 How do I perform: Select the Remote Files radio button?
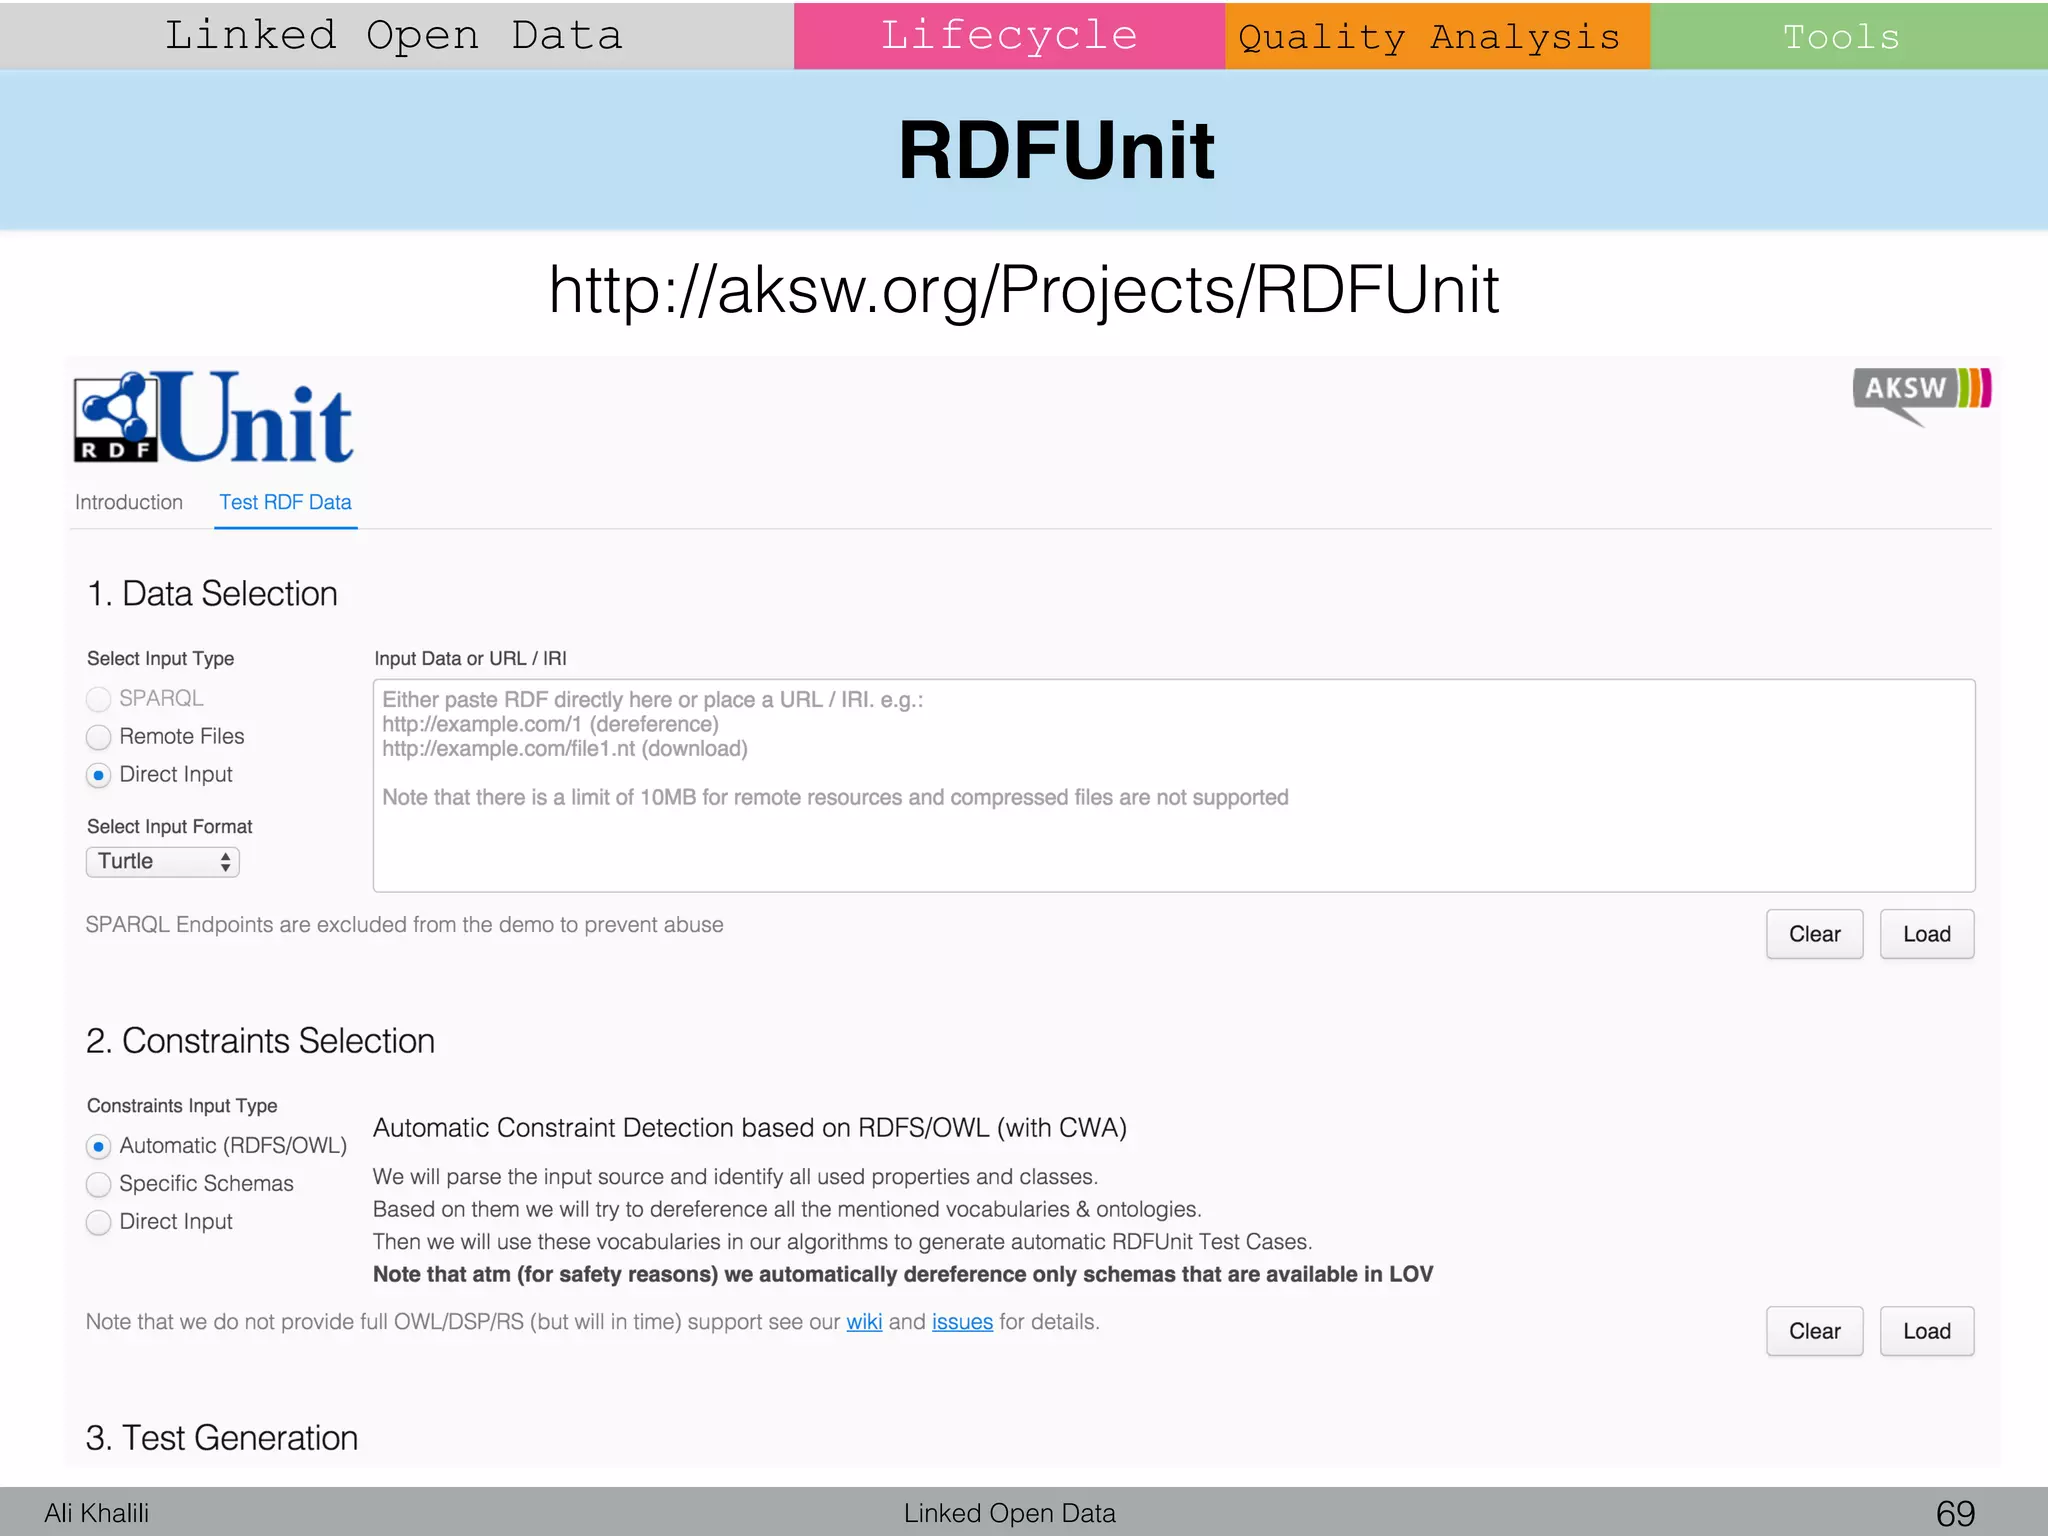click(98, 737)
